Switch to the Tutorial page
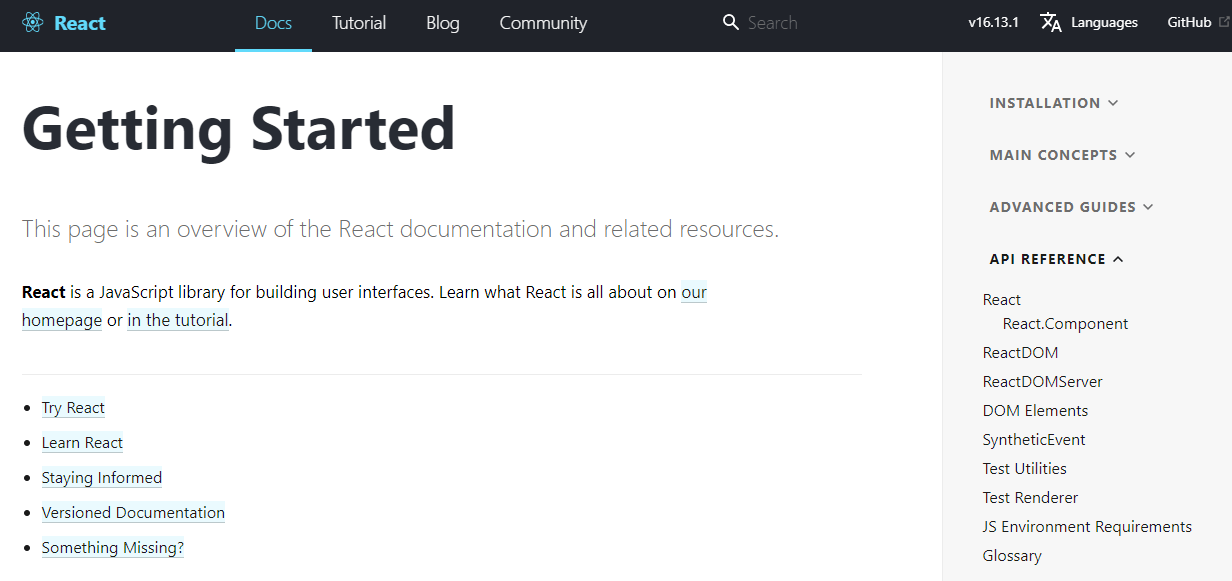The width and height of the screenshot is (1232, 581). pyautogui.click(x=359, y=22)
